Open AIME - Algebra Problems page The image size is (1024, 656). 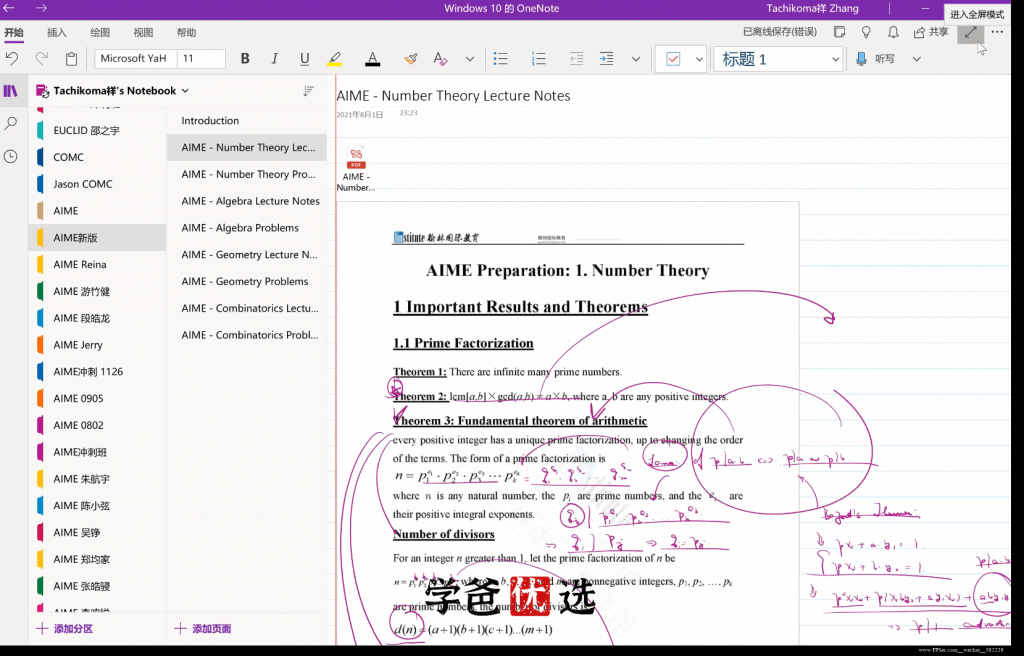point(247,228)
